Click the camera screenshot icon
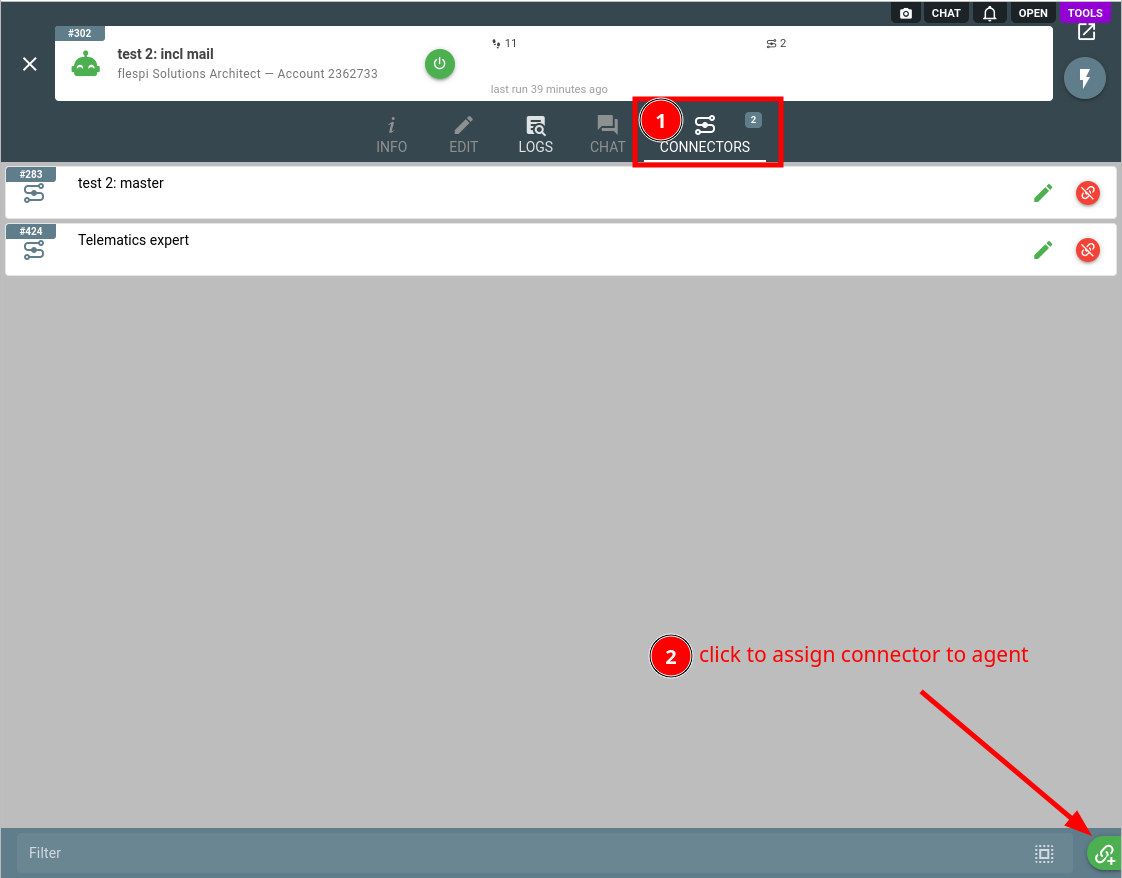Viewport: 1122px width, 878px height. [906, 13]
